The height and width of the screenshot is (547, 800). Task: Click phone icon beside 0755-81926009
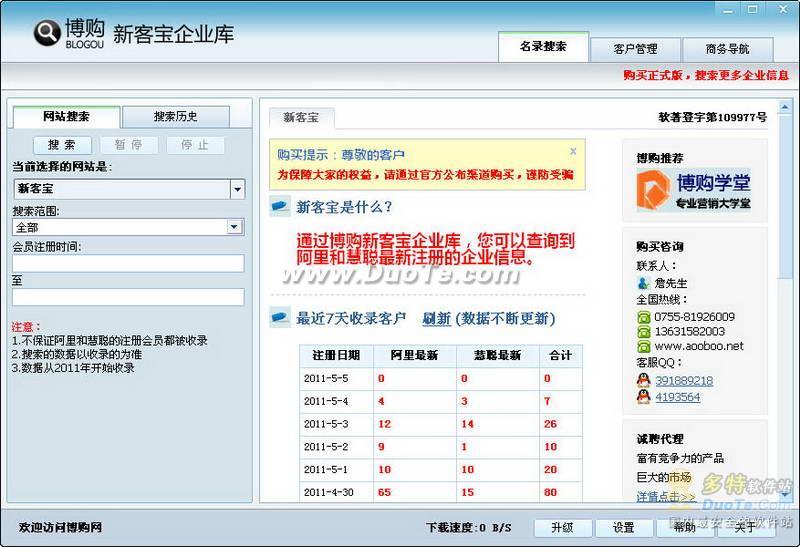644,317
